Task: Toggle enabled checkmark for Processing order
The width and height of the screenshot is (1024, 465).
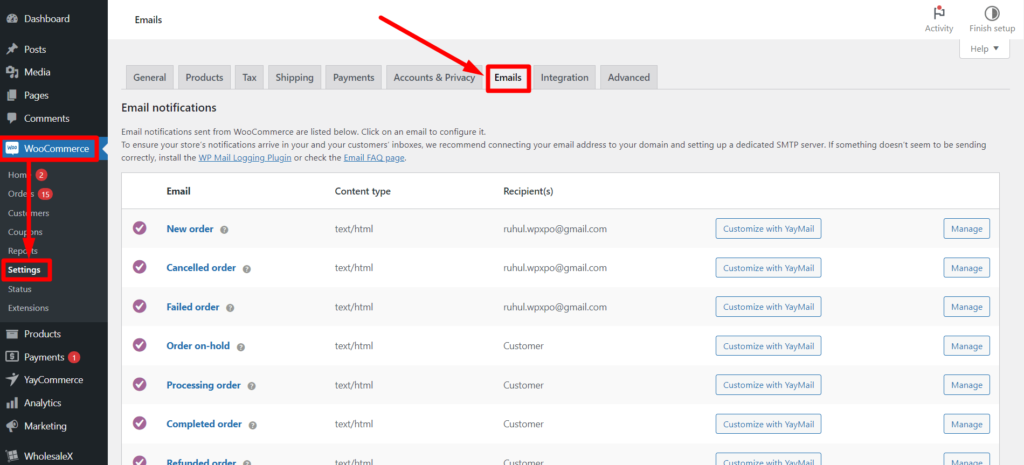Action: (140, 384)
